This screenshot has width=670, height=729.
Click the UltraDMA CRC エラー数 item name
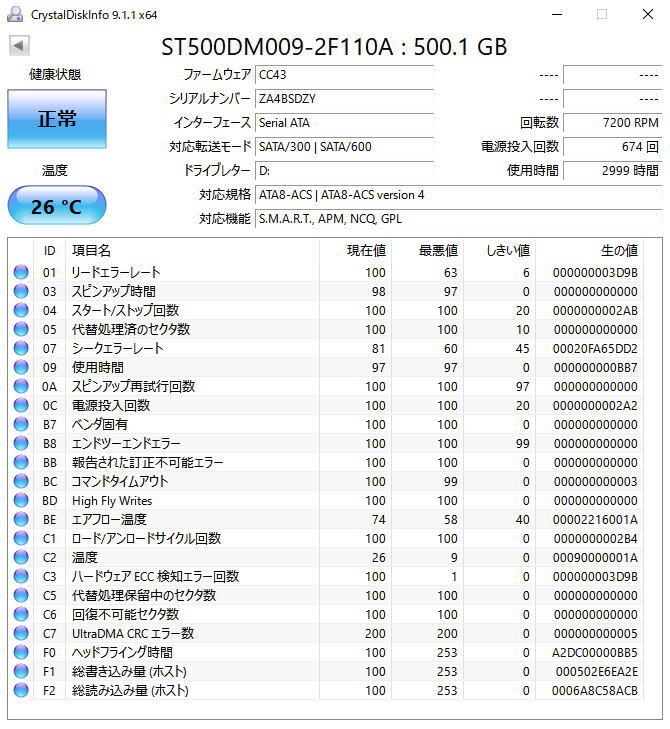(133, 634)
